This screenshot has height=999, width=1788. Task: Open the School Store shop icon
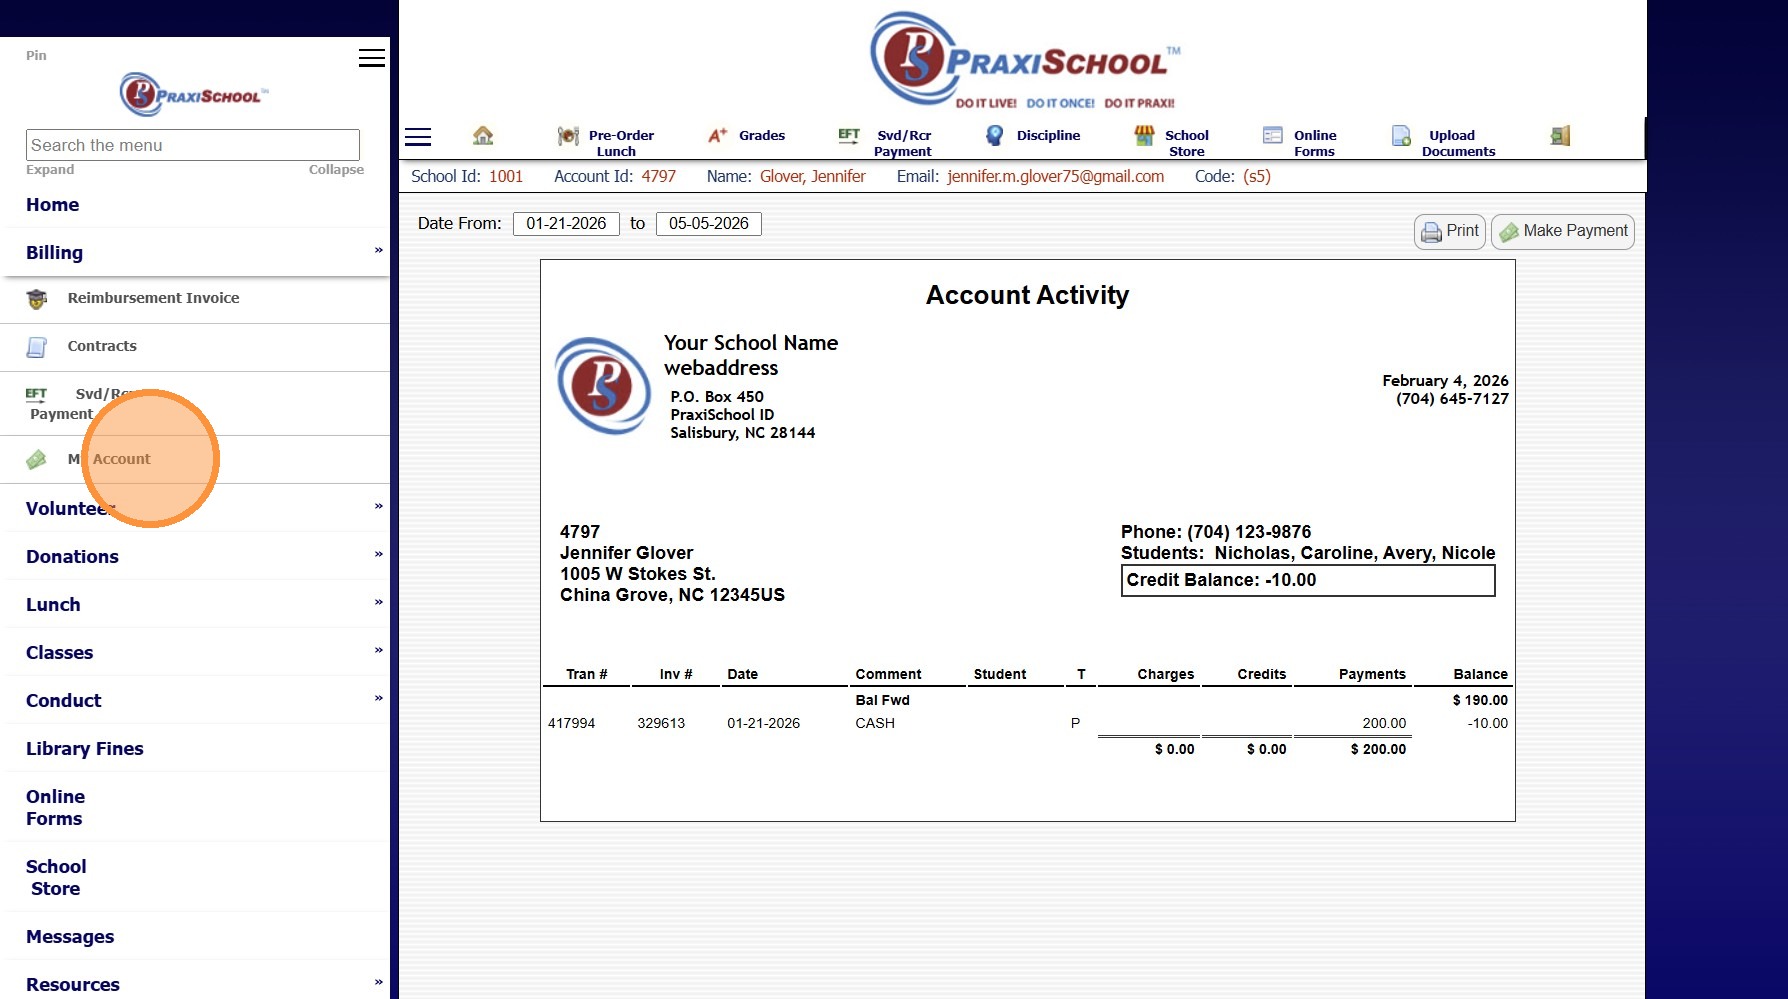(1144, 135)
